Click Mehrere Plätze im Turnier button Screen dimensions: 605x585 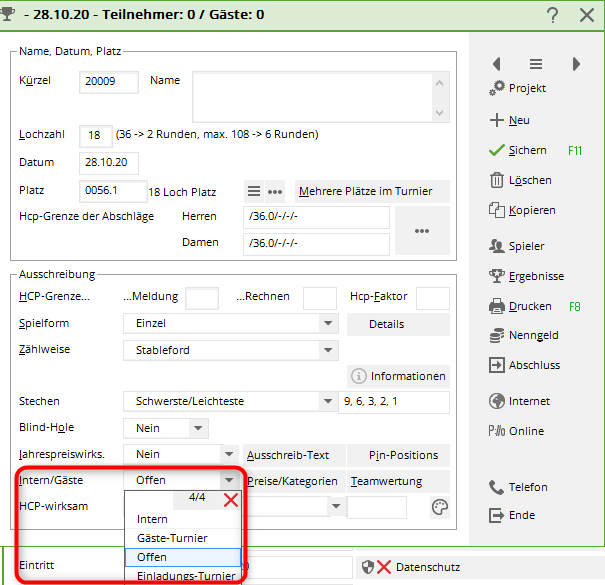point(372,191)
